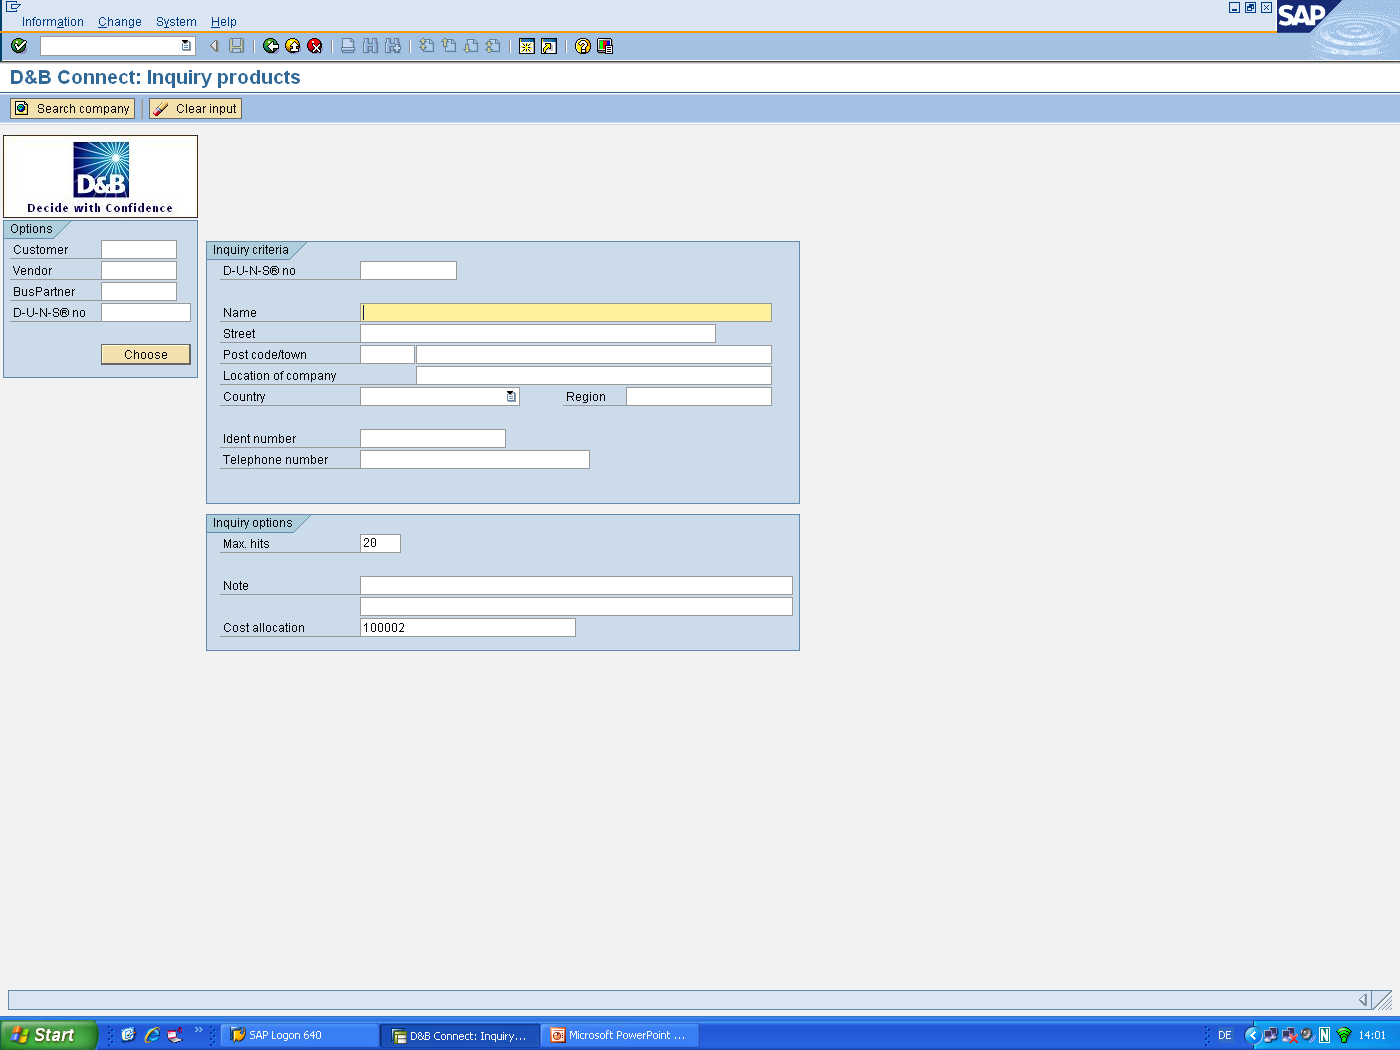Screen dimensions: 1400x1050
Task: Click the Last Page icon
Action: click(493, 46)
